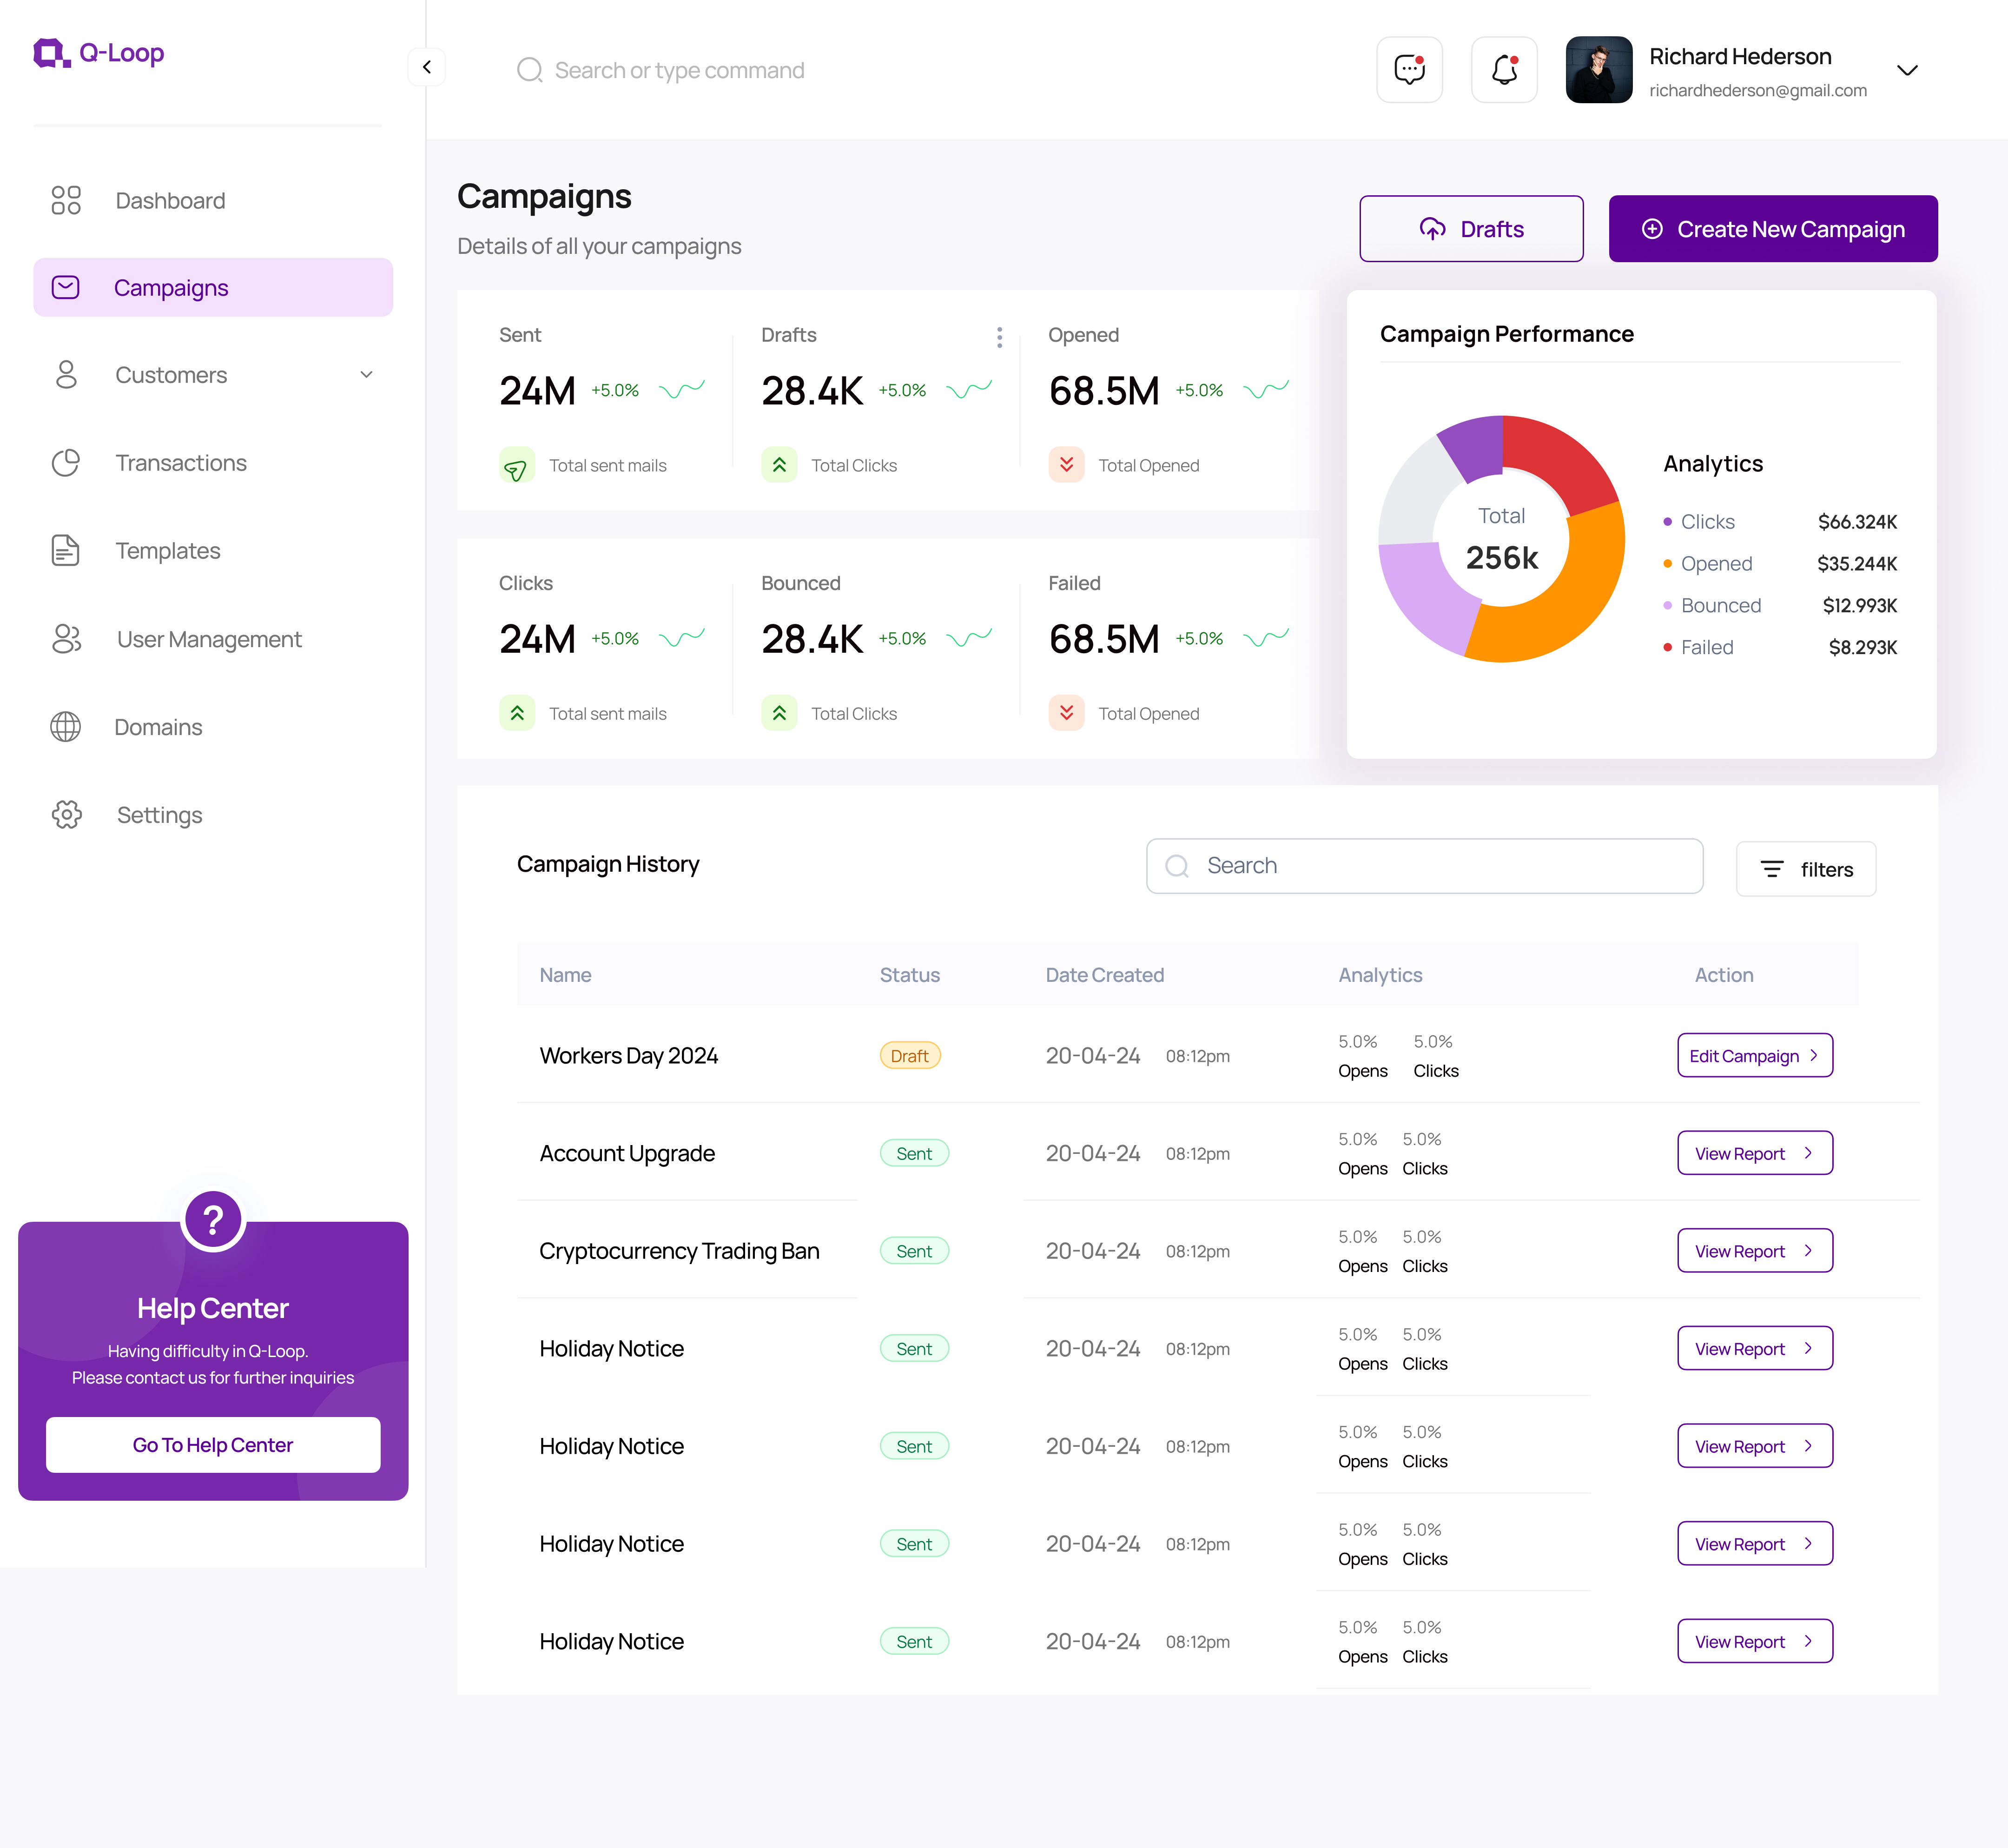Click Create New Campaign button
Image resolution: width=2008 pixels, height=1848 pixels.
click(x=1772, y=229)
